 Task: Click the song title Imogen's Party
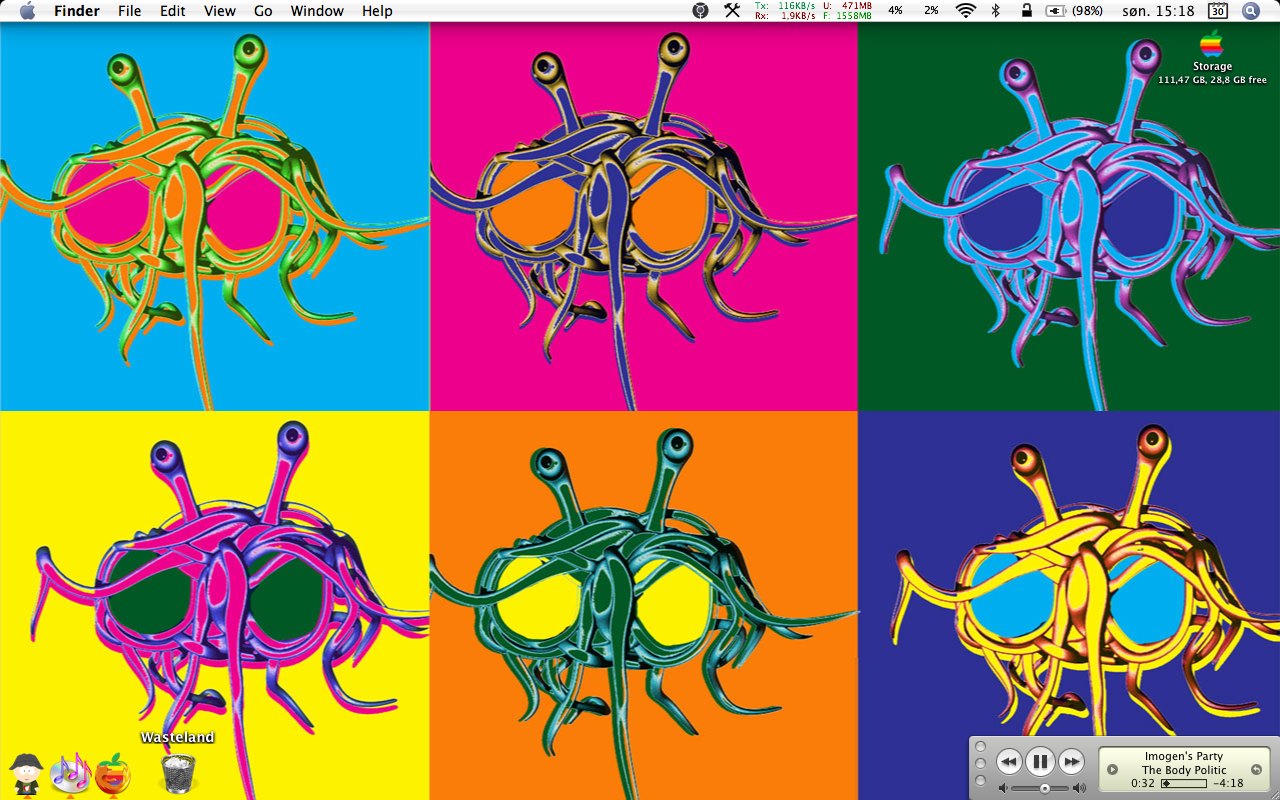1184,757
